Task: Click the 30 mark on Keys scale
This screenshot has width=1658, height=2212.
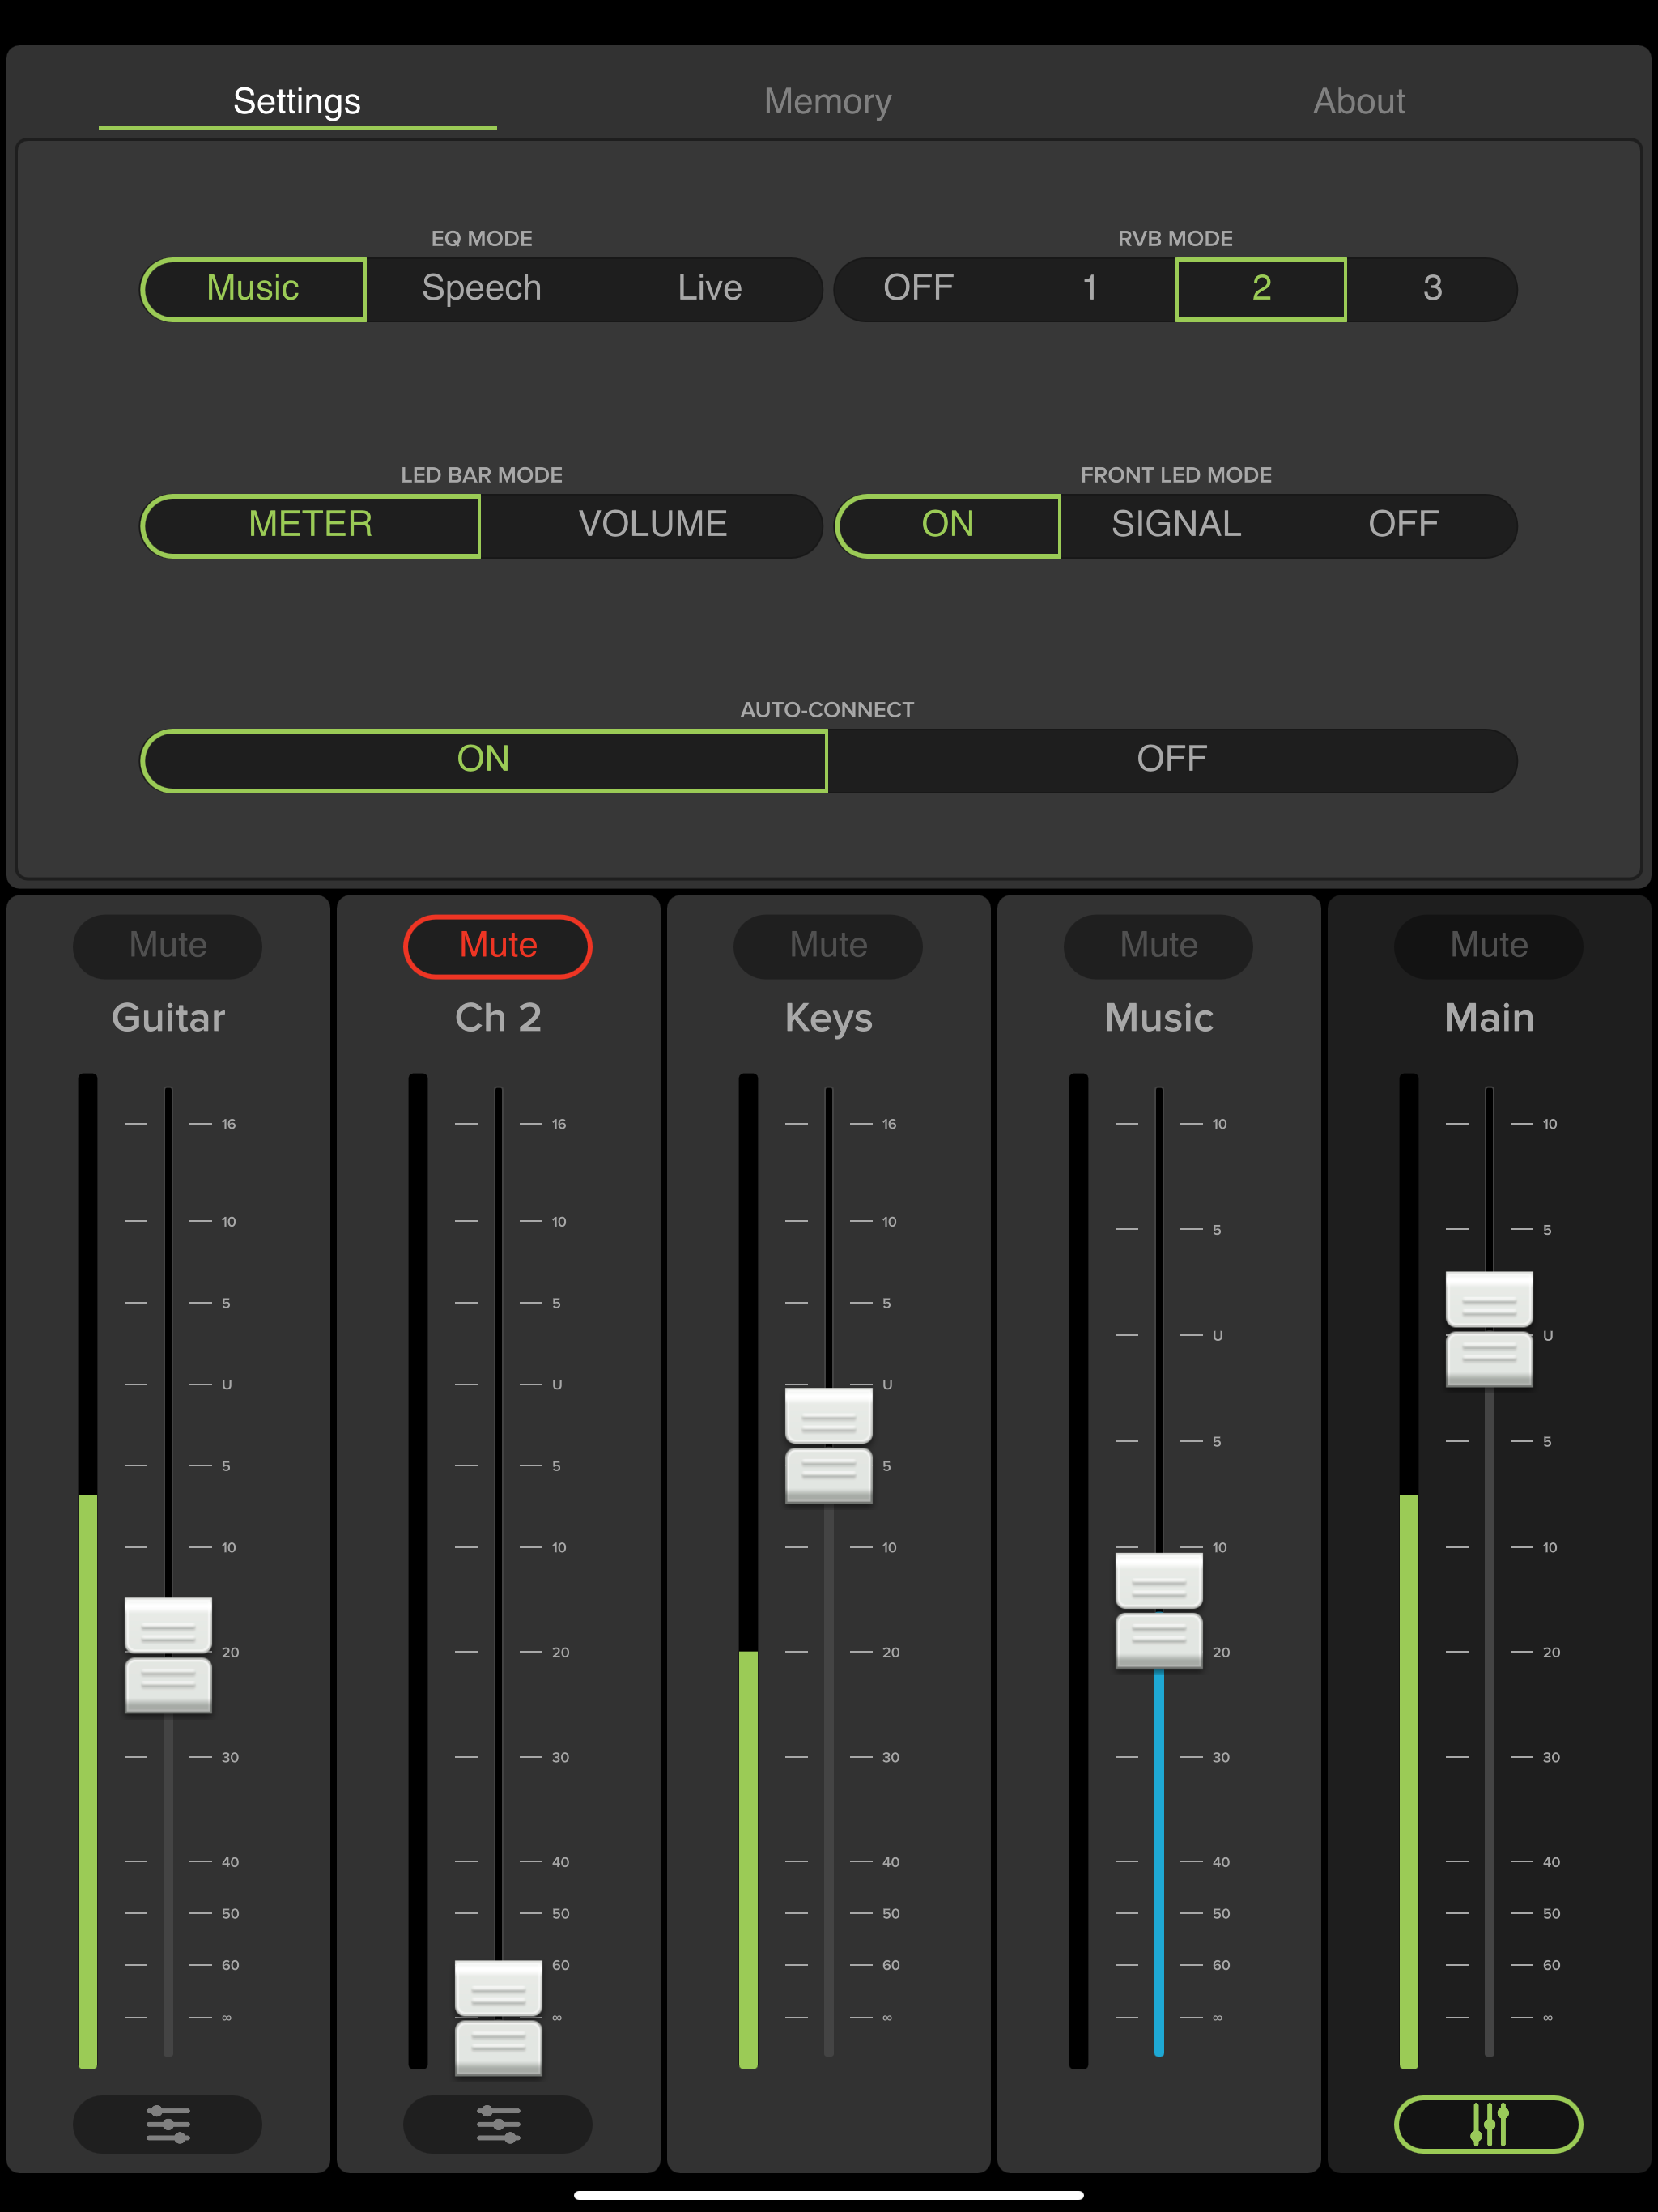Action: coord(890,1757)
